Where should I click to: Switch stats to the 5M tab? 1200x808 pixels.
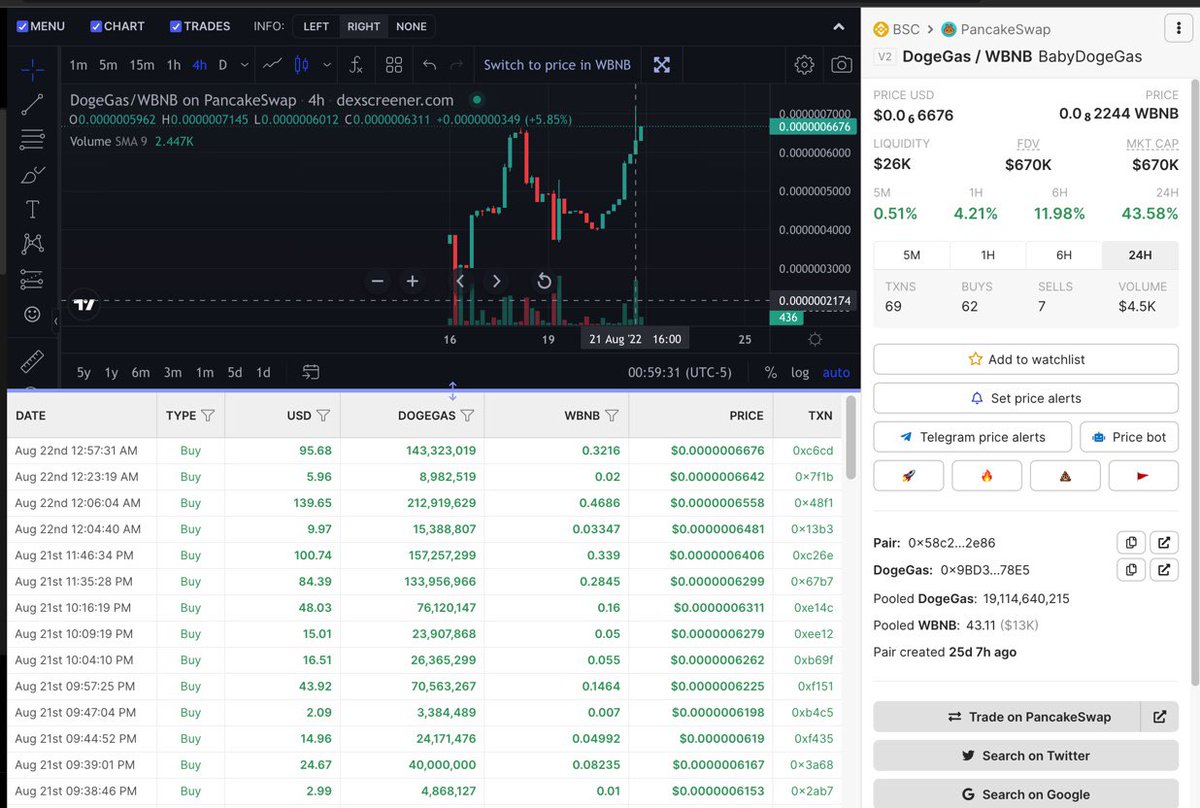(x=911, y=255)
